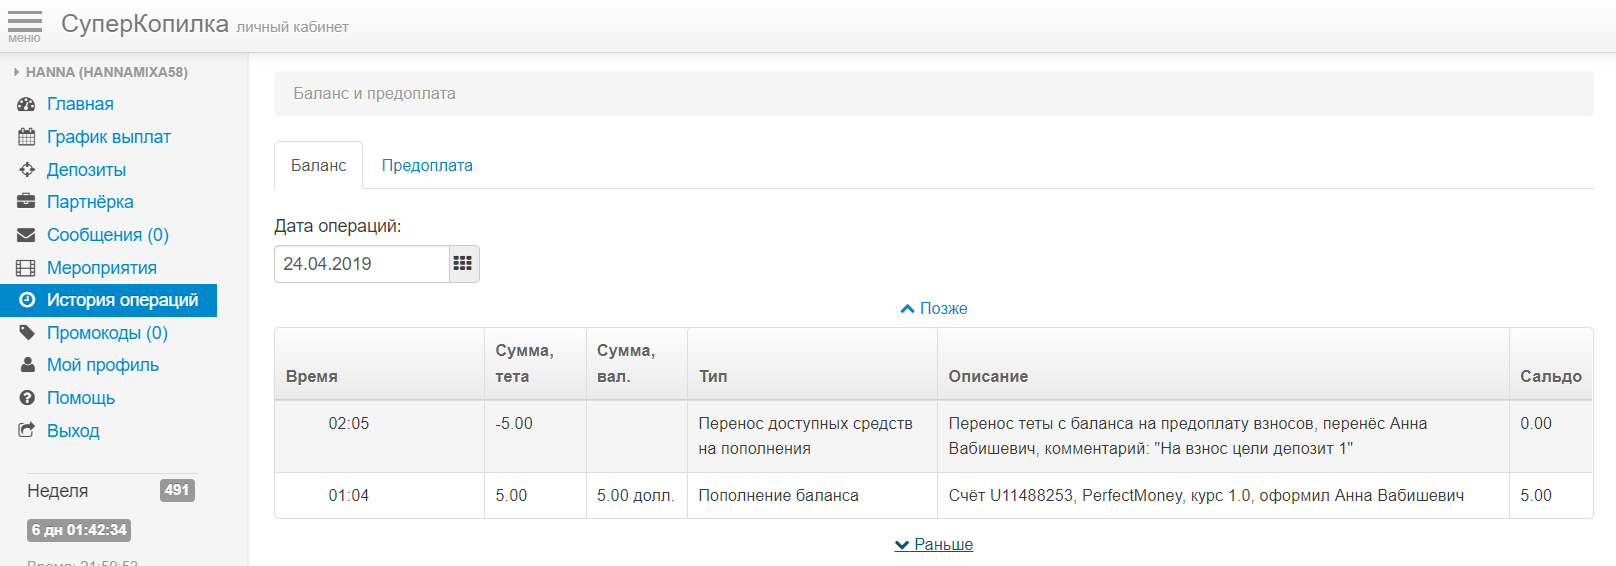Click the 5.00 долл. currency cell
The image size is (1616, 566).
click(x=636, y=496)
